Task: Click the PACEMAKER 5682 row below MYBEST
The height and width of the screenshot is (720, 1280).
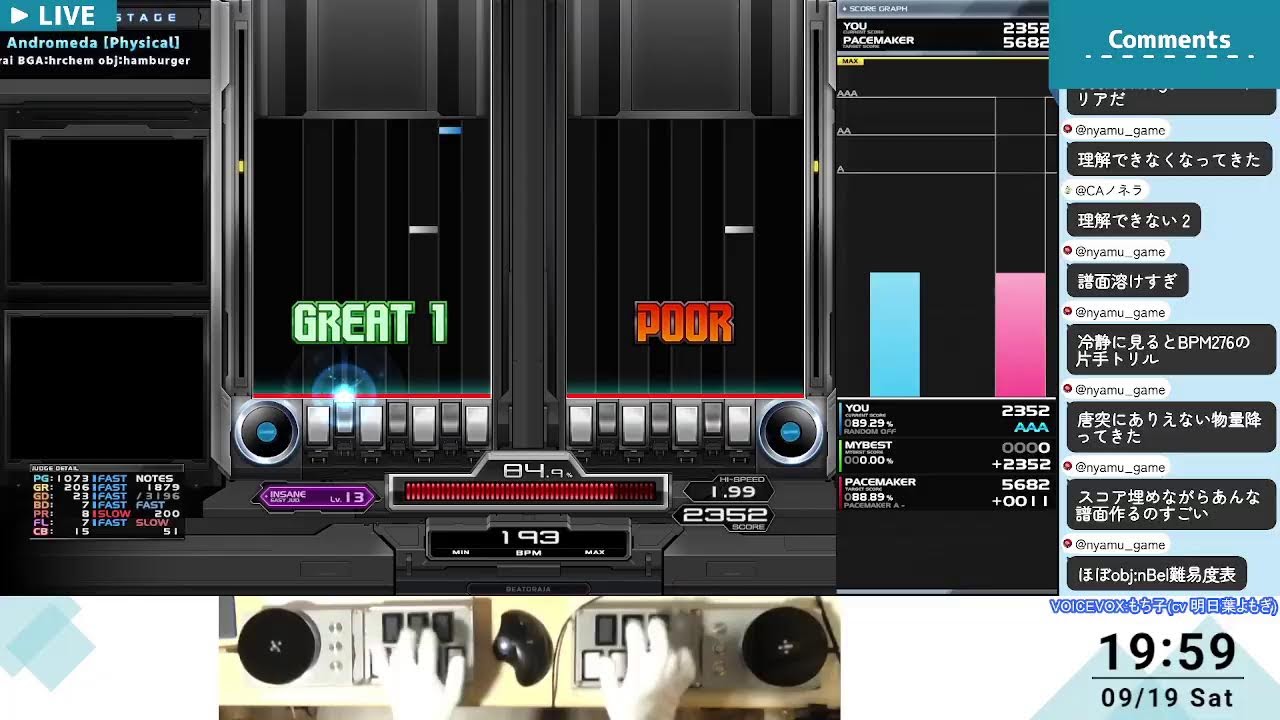Action: pos(946,493)
